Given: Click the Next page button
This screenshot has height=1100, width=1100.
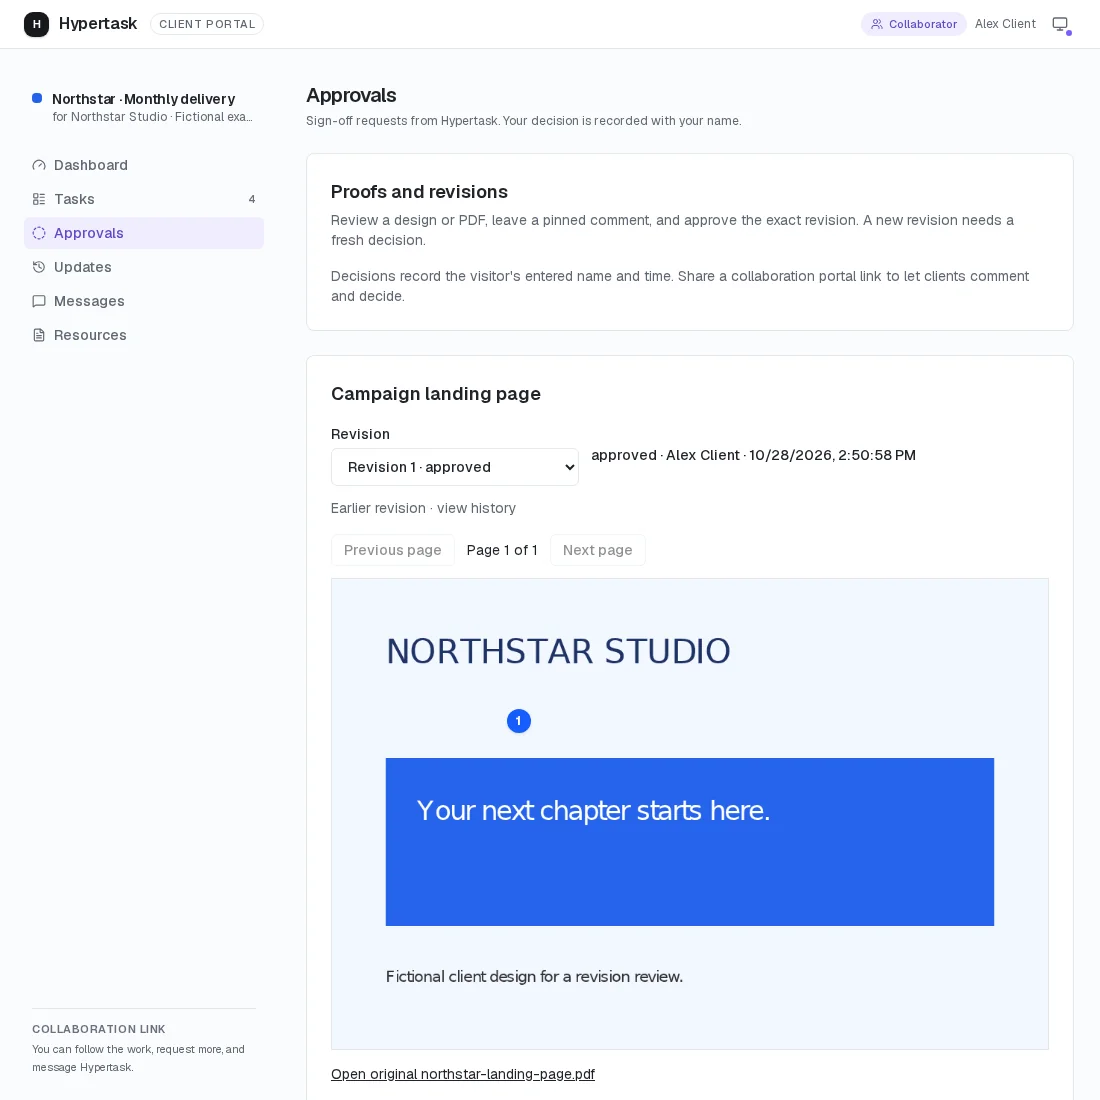Looking at the screenshot, I should click(x=597, y=550).
